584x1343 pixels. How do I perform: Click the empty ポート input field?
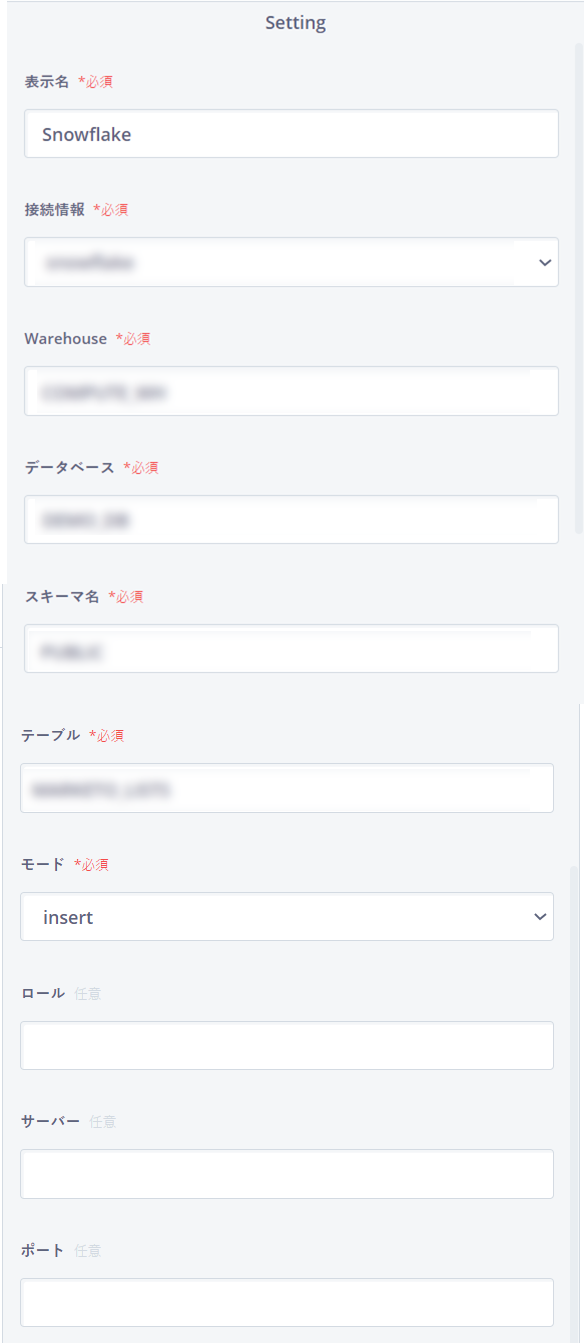[287, 1303]
